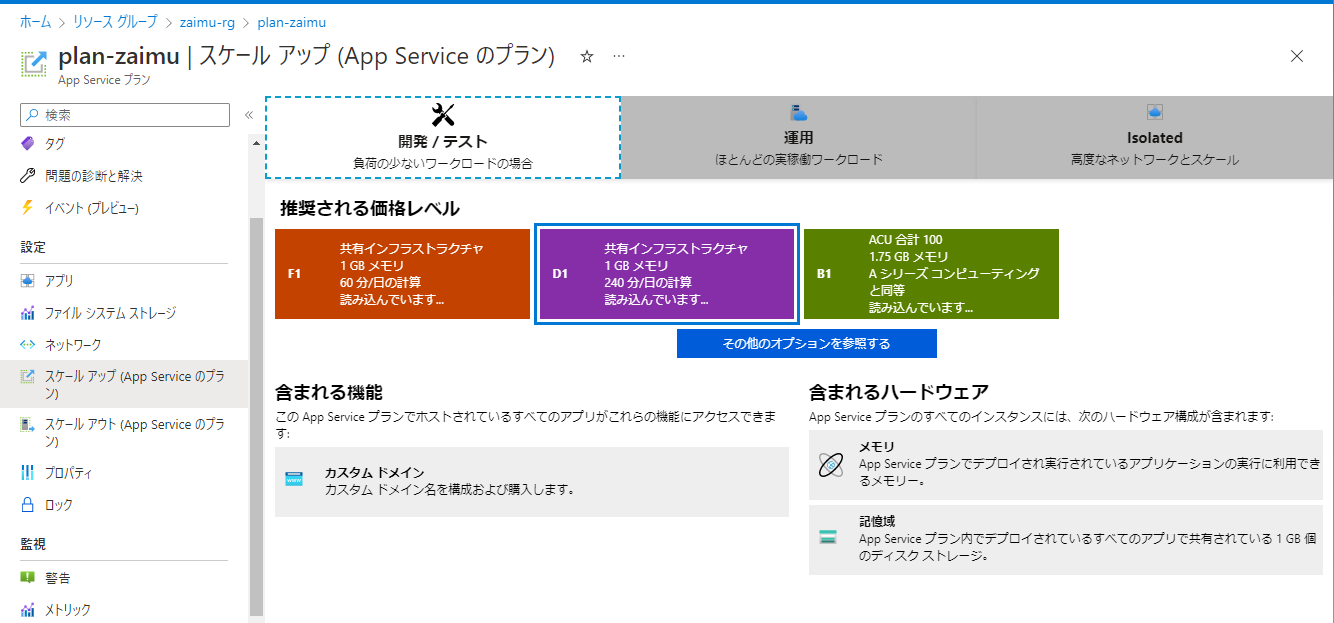The image size is (1334, 623).
Task: Click その他のオプションを参照する button
Action: pyautogui.click(x=807, y=343)
